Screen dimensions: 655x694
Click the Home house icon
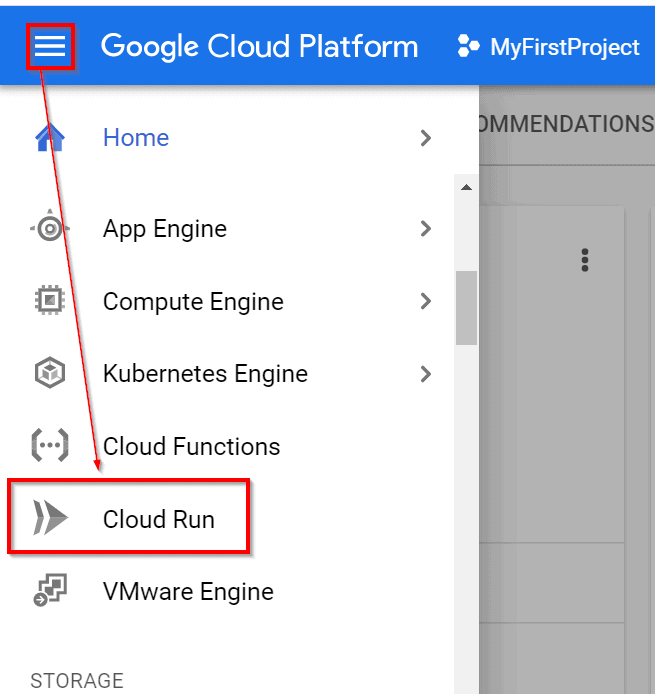tap(49, 138)
